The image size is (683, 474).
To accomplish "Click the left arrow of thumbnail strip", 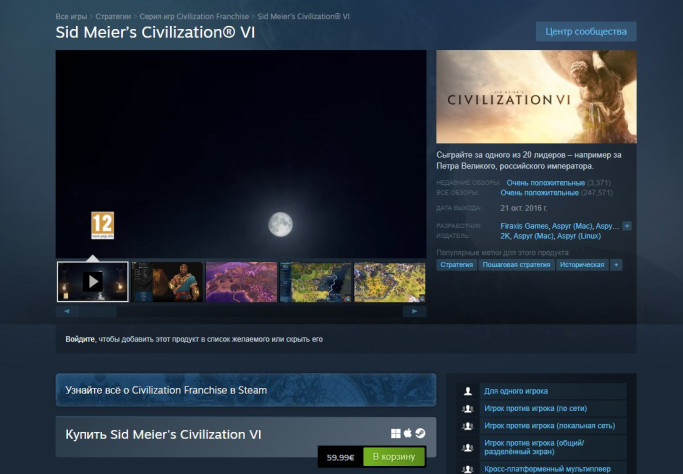I will coord(67,311).
